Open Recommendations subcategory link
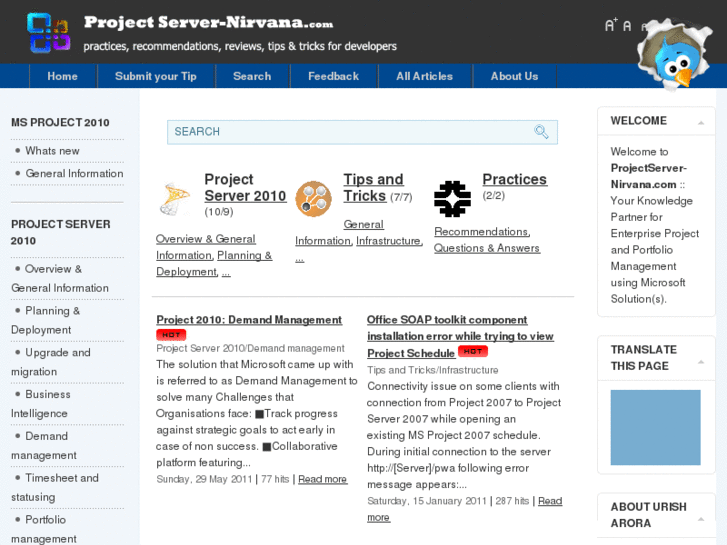The image size is (727, 545). (x=481, y=231)
